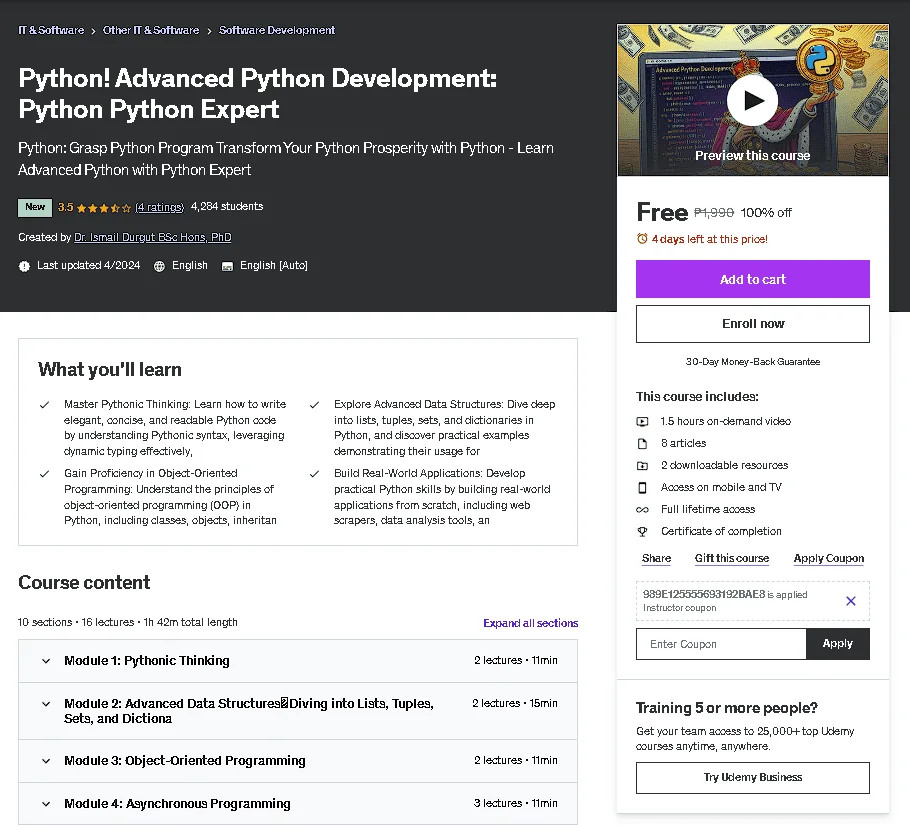Screen dimensions: 910x825
Task: Click the downloadable resources icon
Action: pos(642,465)
